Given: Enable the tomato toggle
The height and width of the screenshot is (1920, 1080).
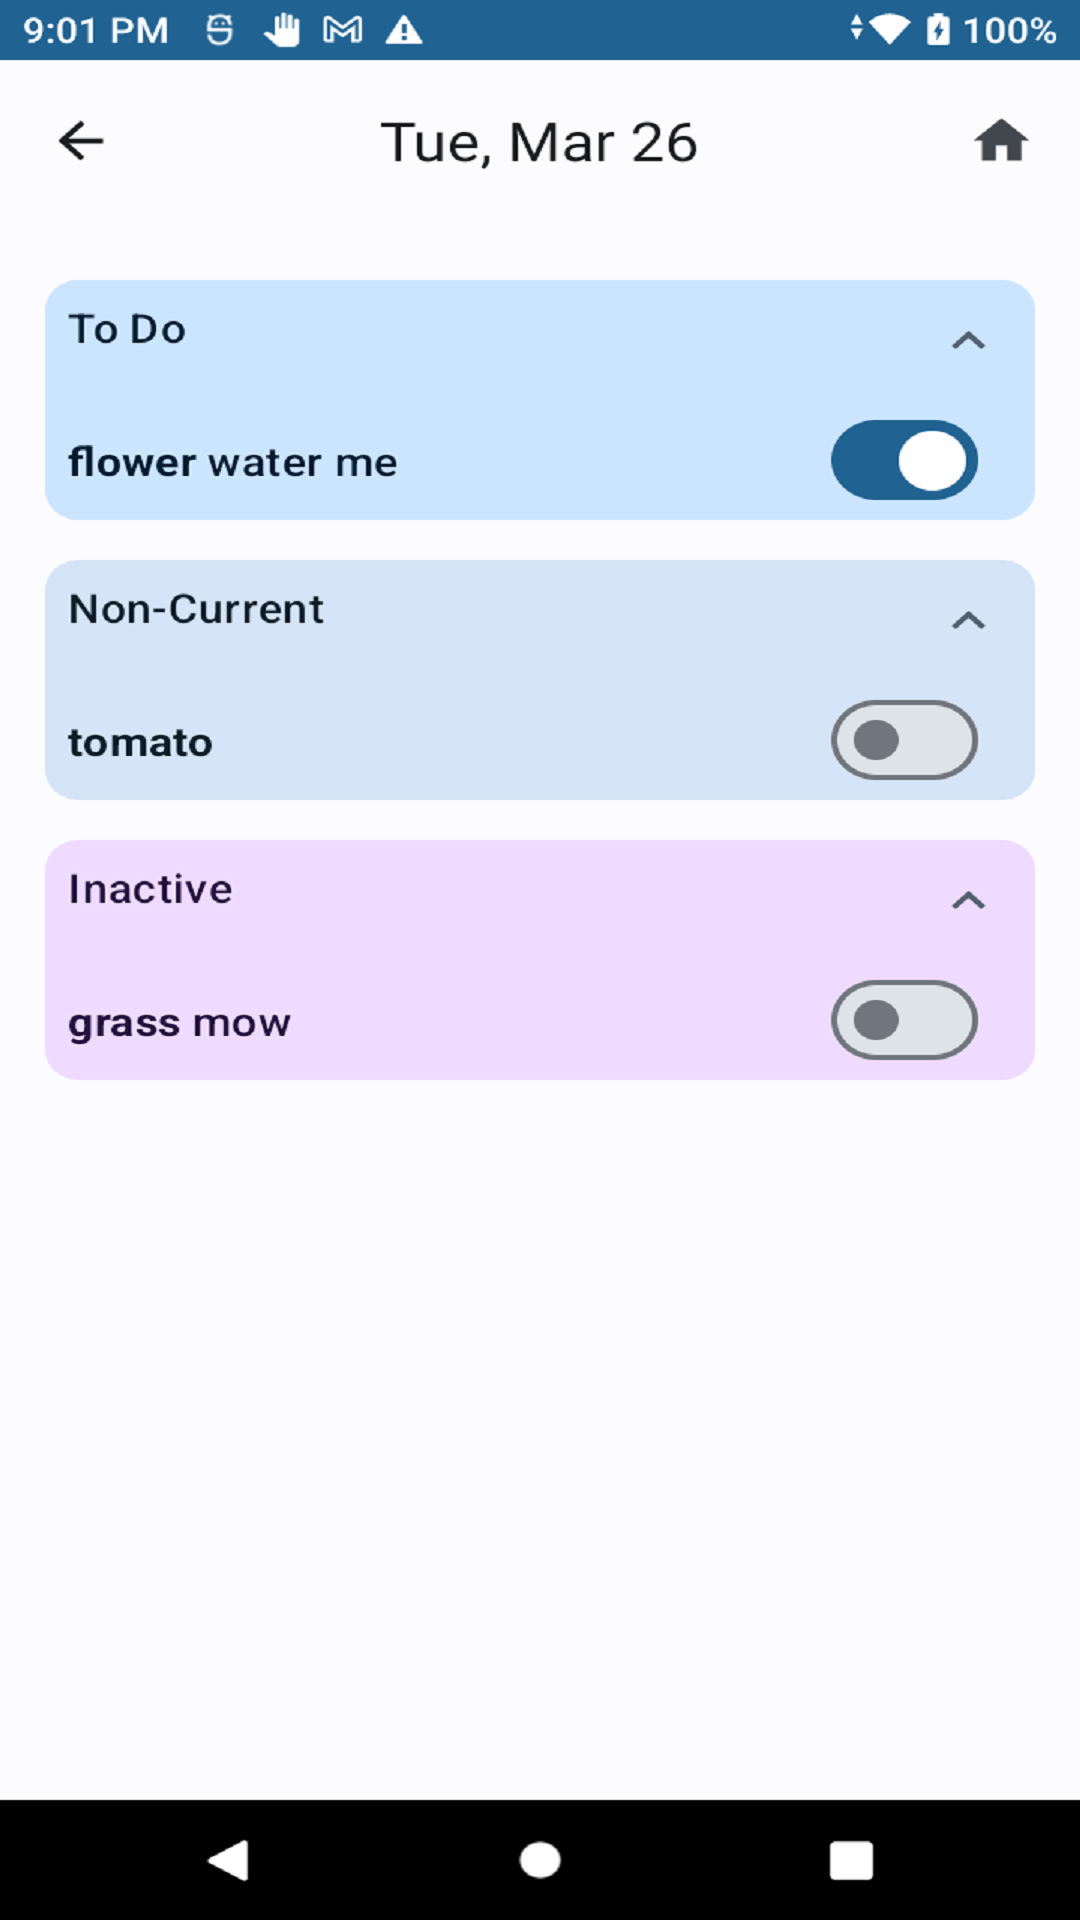Looking at the screenshot, I should 904,741.
